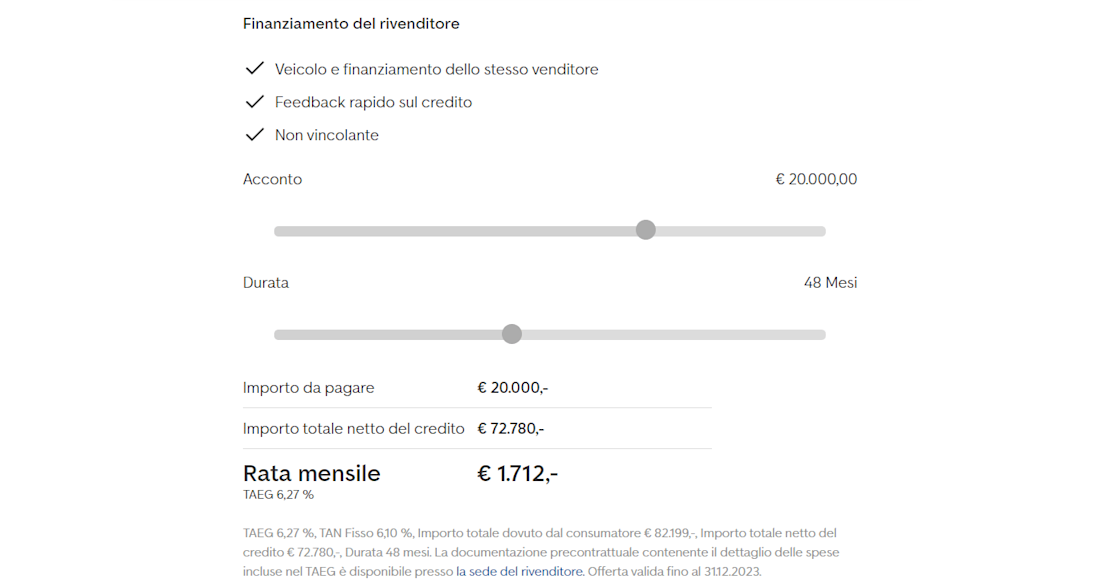The width and height of the screenshot is (1100, 587).
Task: Click the Feedback rapido sul credito text
Action: 373,102
